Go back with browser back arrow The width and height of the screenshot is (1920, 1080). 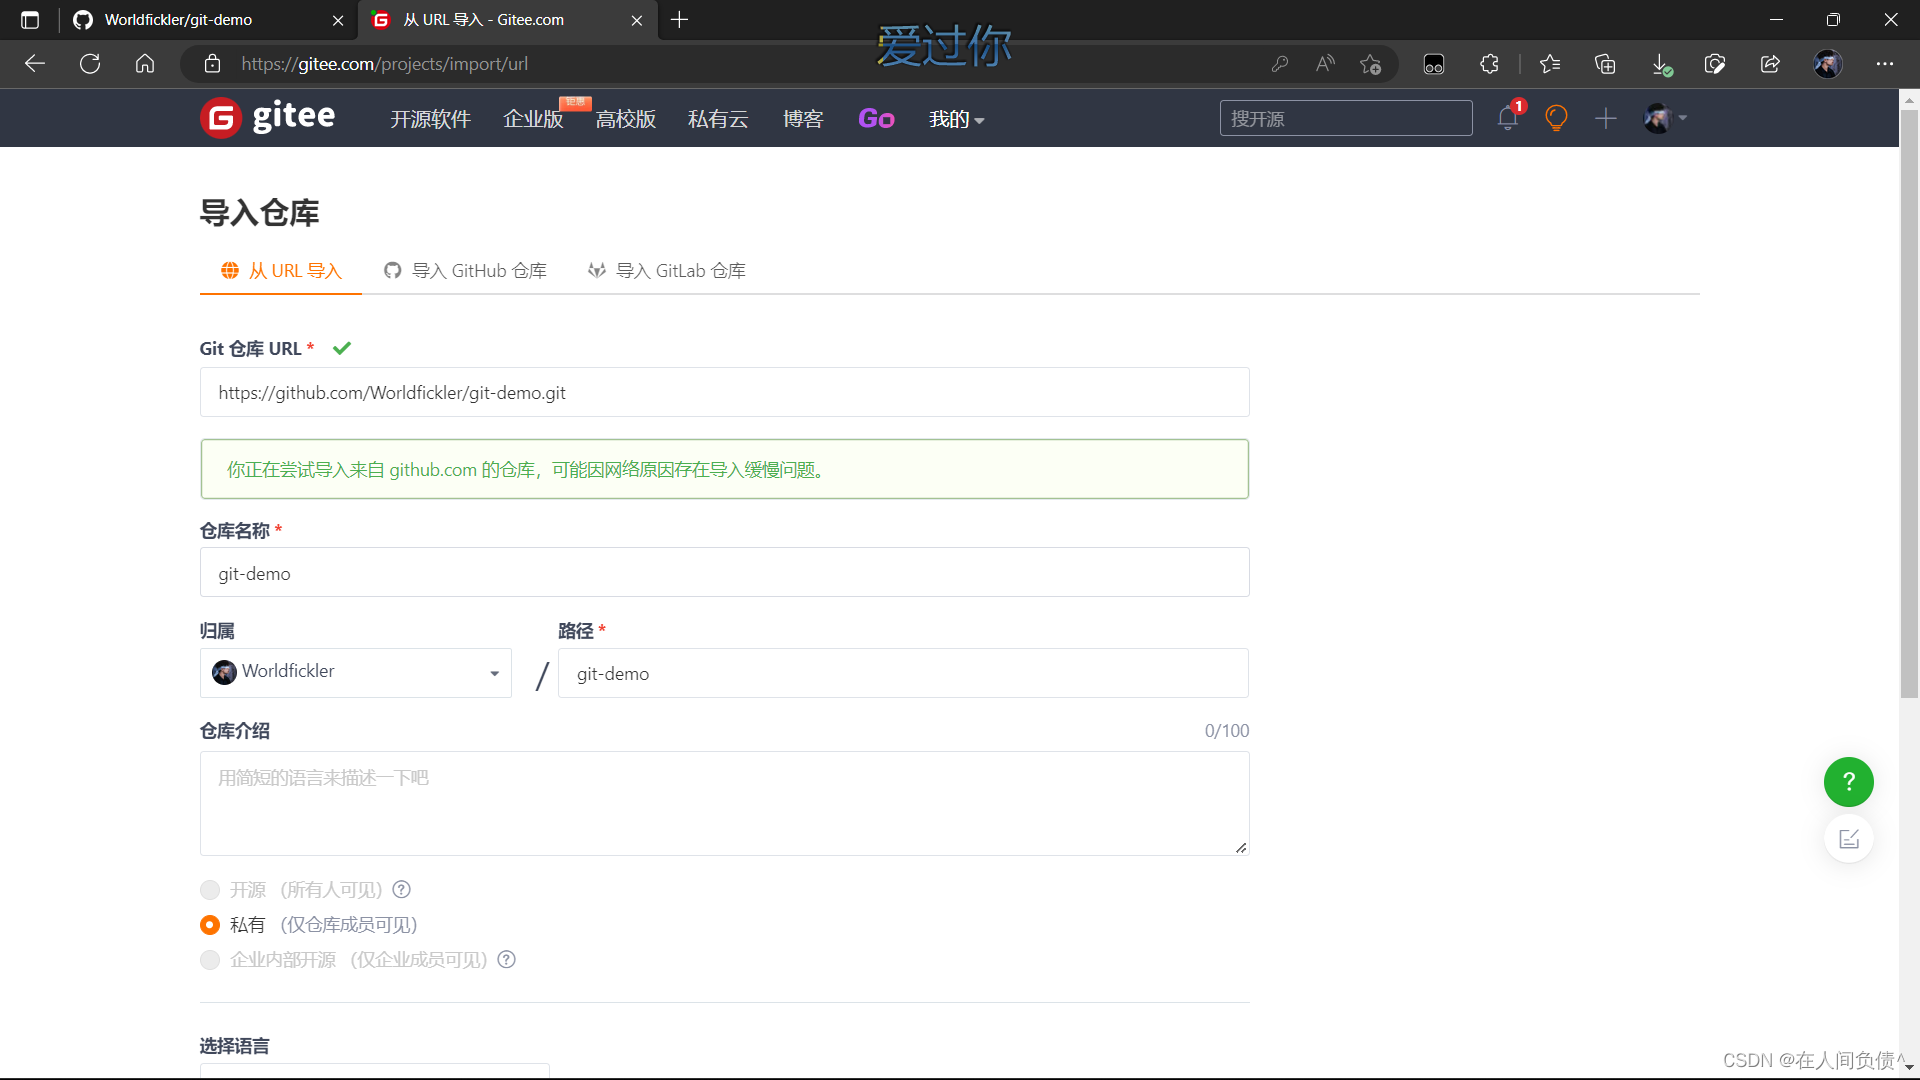[35, 64]
